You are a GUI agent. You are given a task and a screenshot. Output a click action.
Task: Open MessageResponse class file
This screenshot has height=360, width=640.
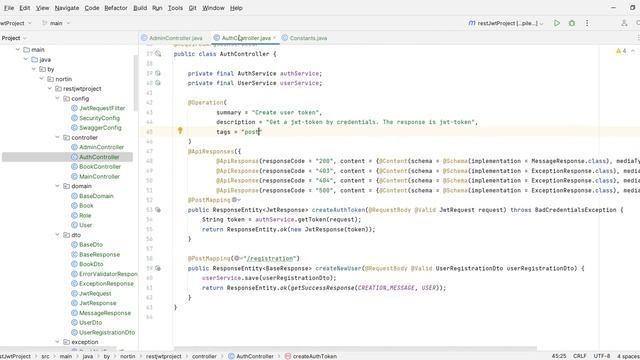(105, 313)
